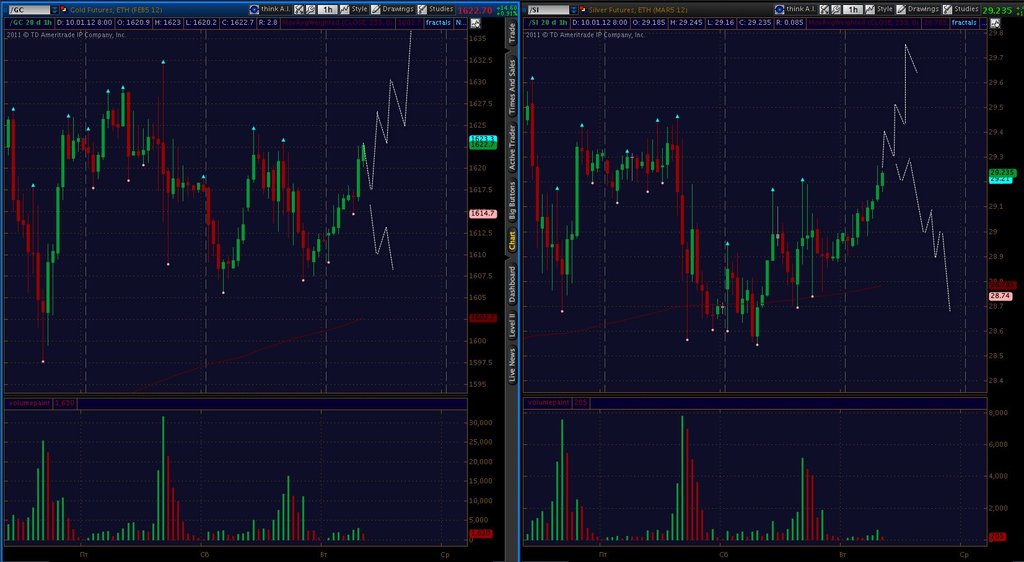Image resolution: width=1024 pixels, height=562 pixels.
Task: Click the chart settings icon above silver price axis
Action: (x=995, y=23)
